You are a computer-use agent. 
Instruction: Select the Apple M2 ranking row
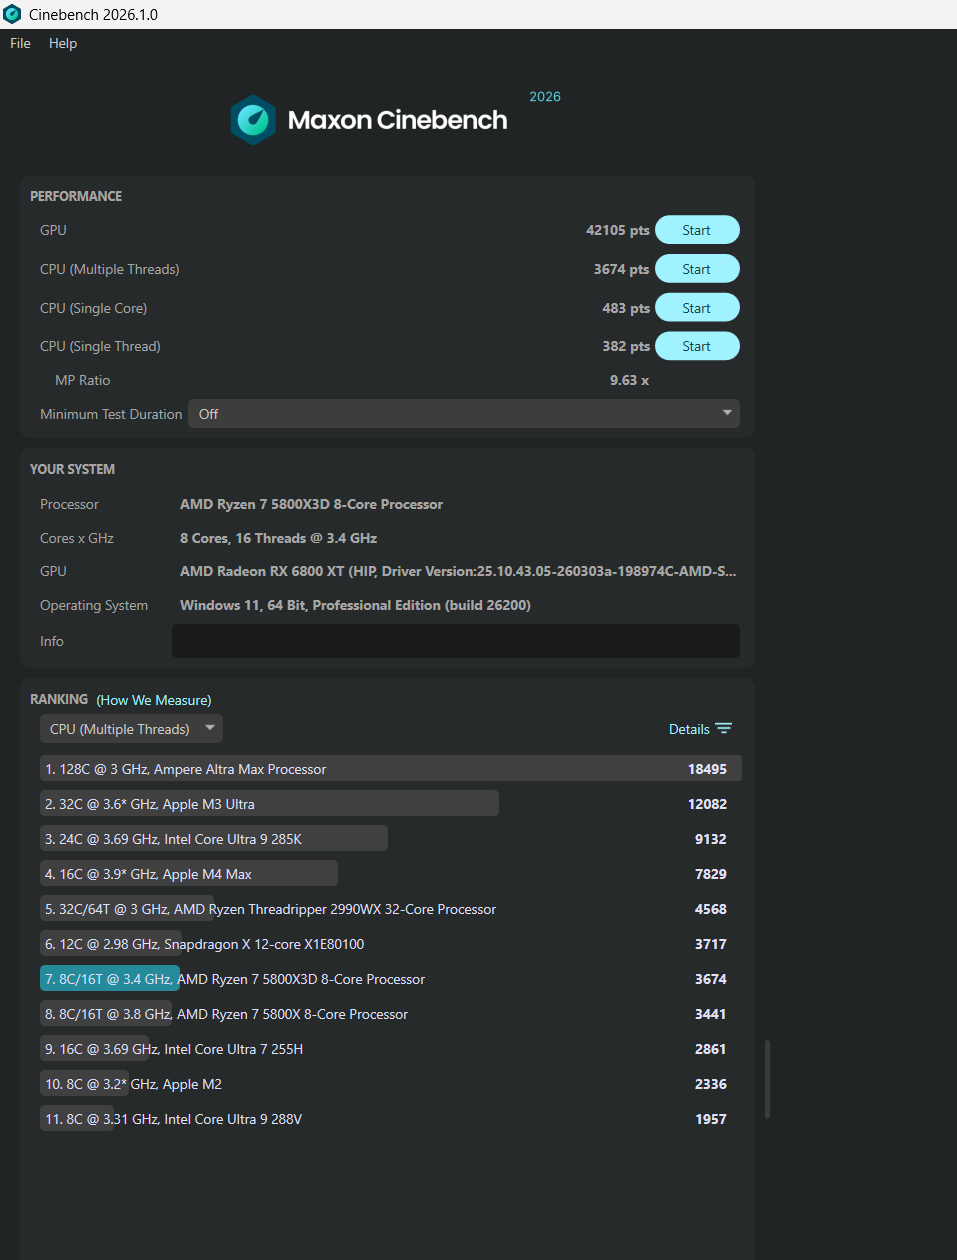pyautogui.click(x=391, y=1084)
